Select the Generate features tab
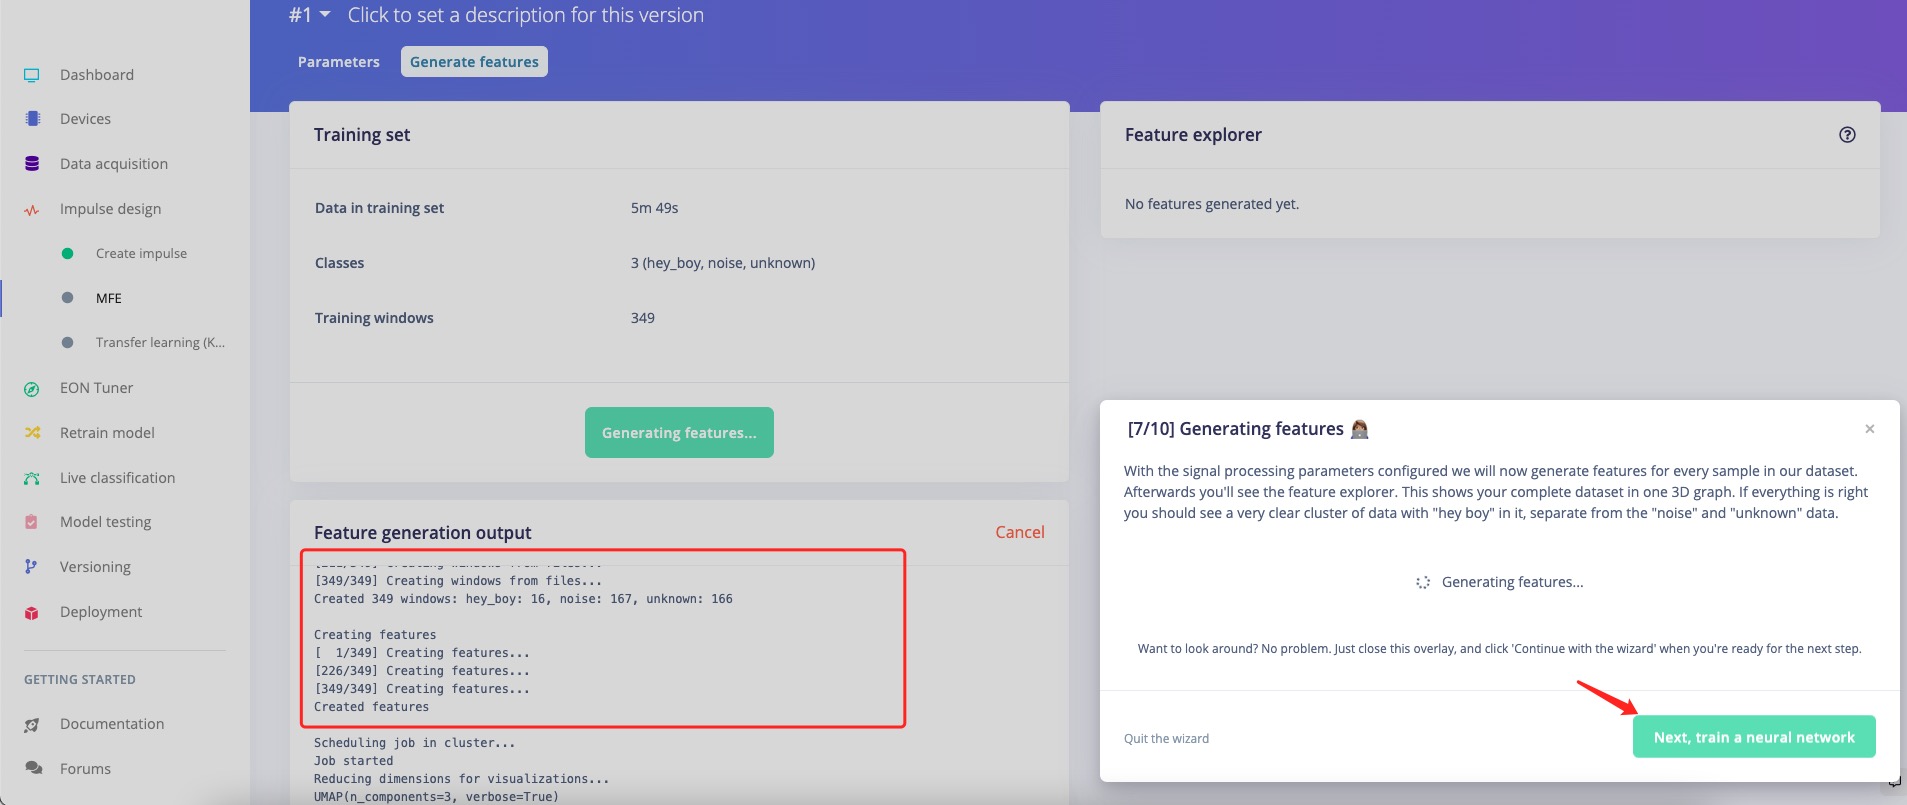Viewport: 1907px width, 805px height. (x=474, y=62)
